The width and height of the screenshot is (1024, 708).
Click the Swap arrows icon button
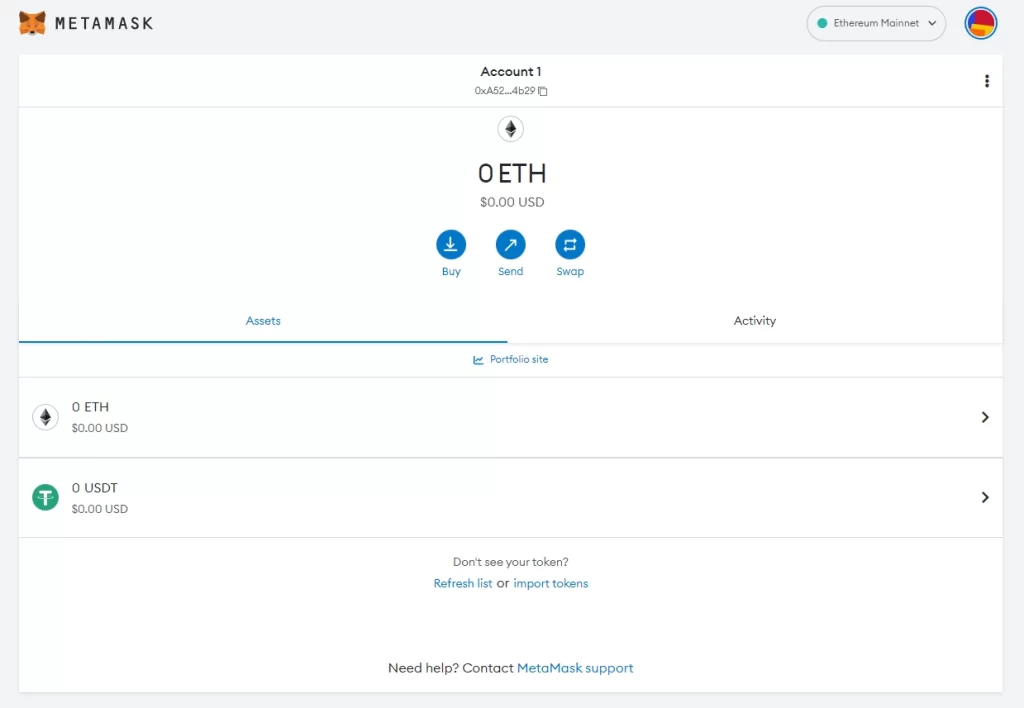tap(570, 245)
